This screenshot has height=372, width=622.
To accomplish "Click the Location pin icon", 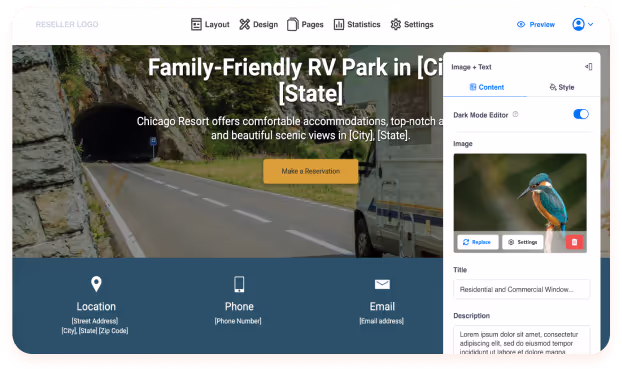I will tap(96, 284).
